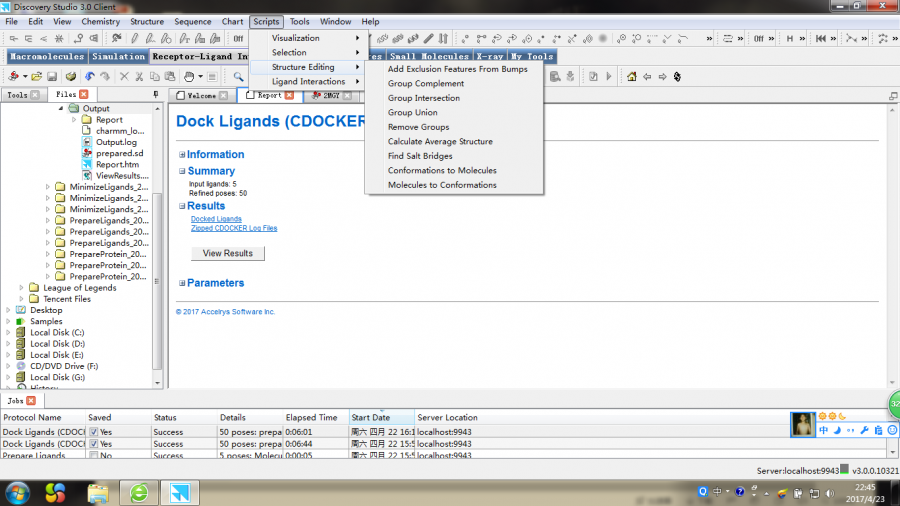Click the magnifying glass zoom icon
This screenshot has width=900, height=506.
(x=238, y=76)
